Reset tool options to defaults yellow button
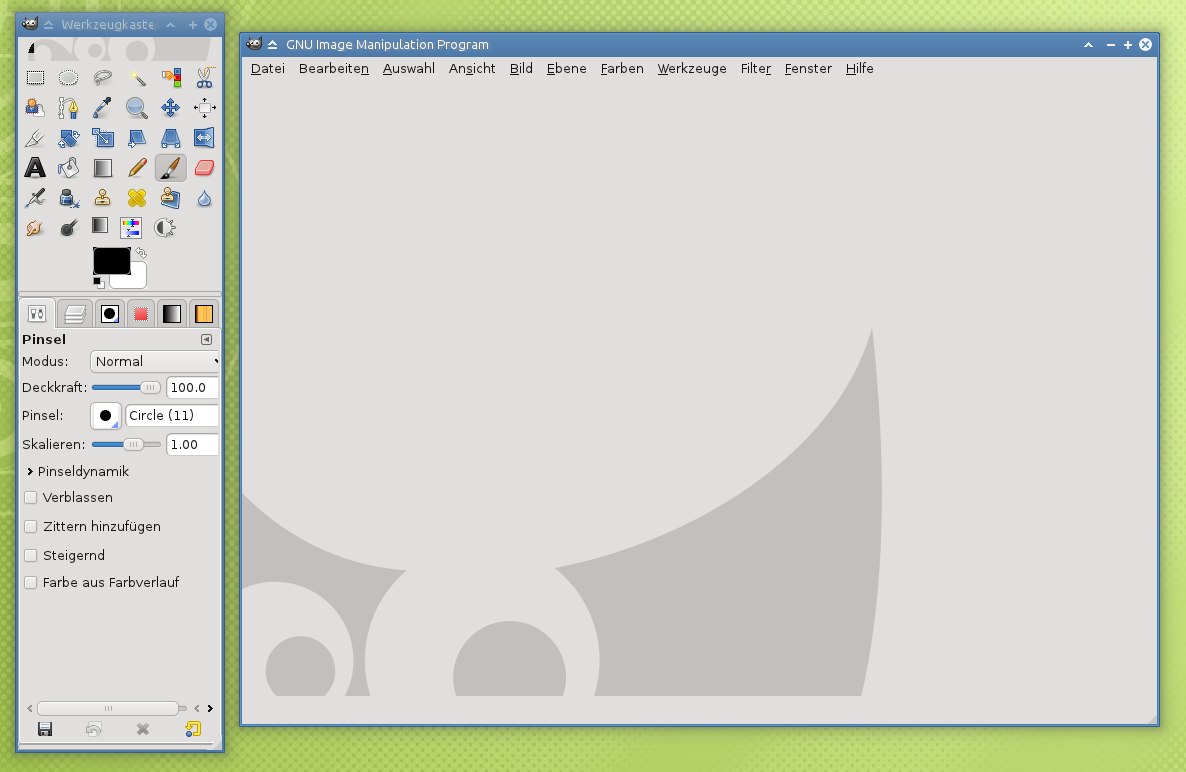Screen dimensions: 1186x772 point(193,729)
